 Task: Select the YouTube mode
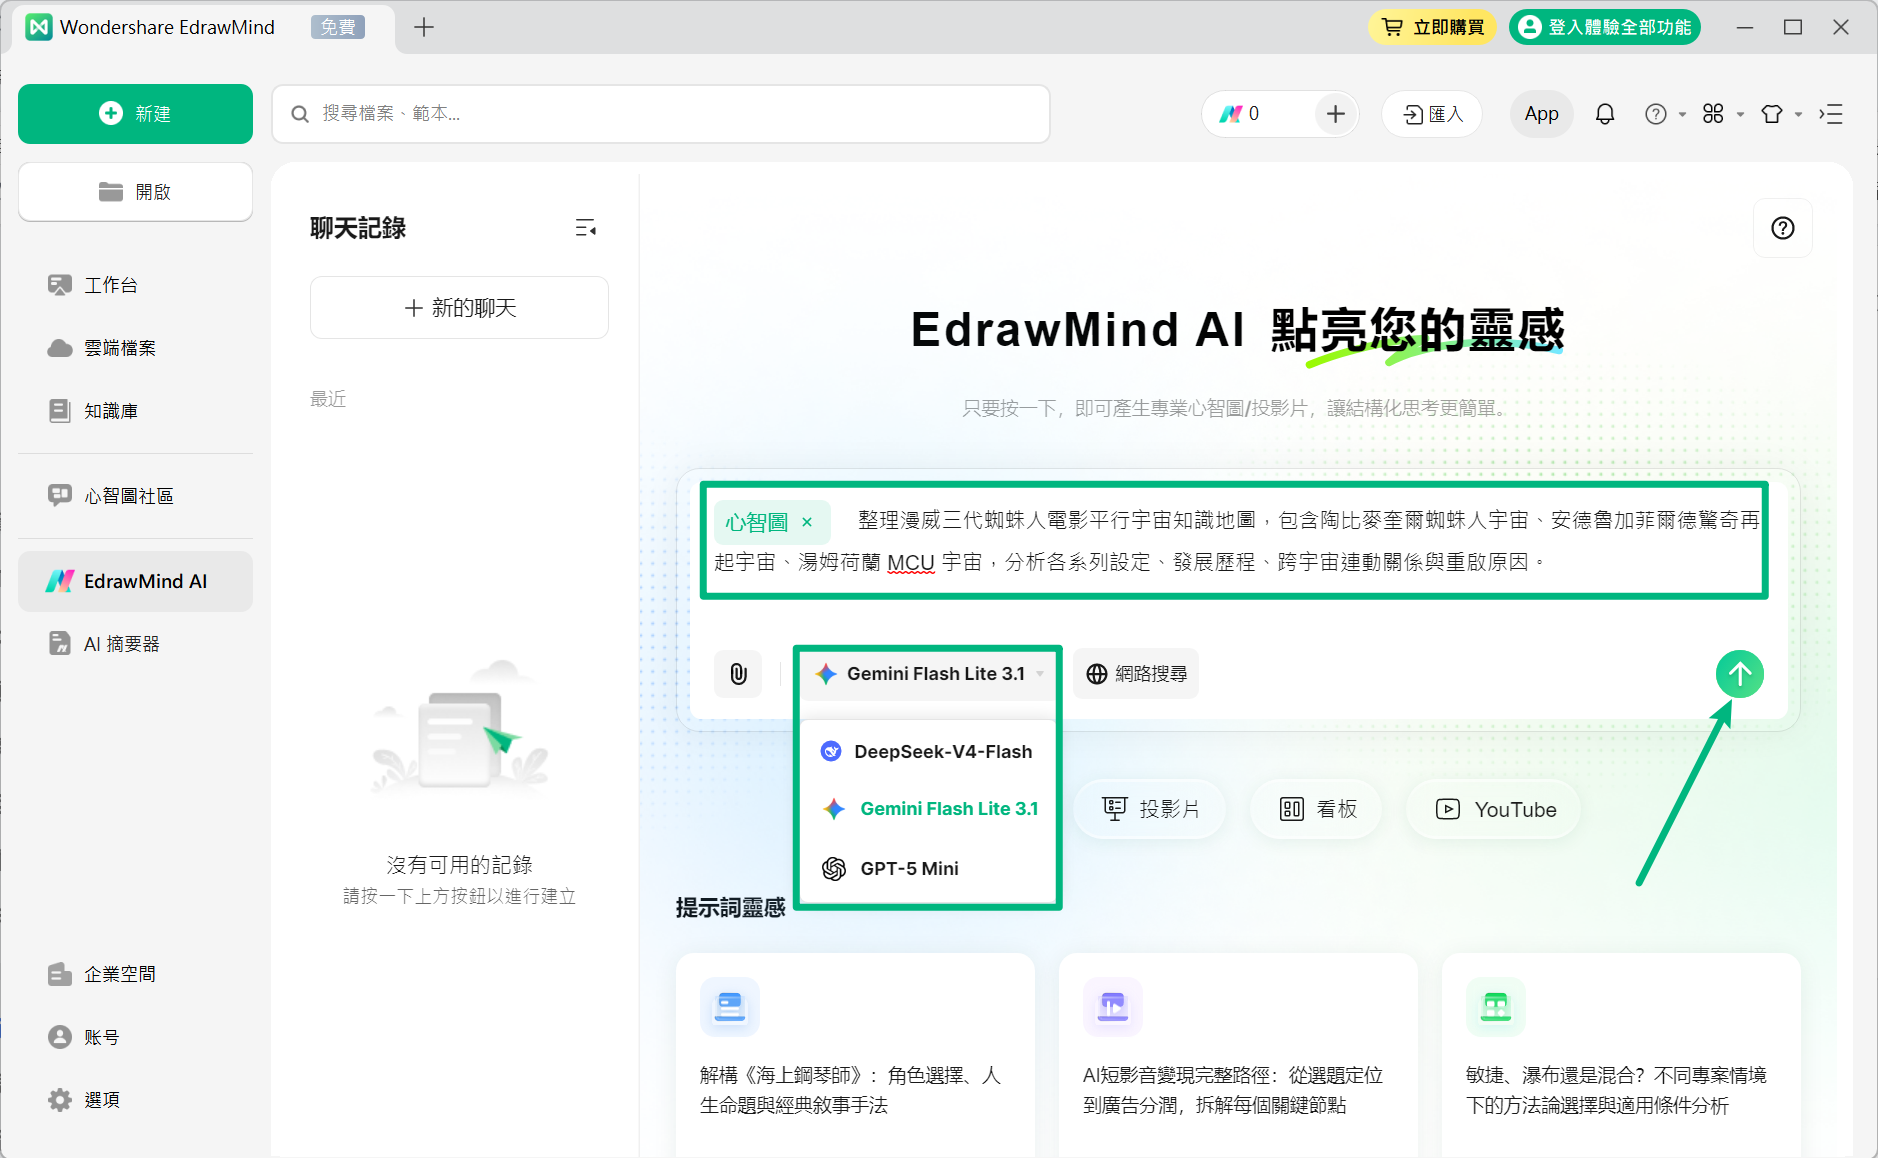tap(1494, 809)
